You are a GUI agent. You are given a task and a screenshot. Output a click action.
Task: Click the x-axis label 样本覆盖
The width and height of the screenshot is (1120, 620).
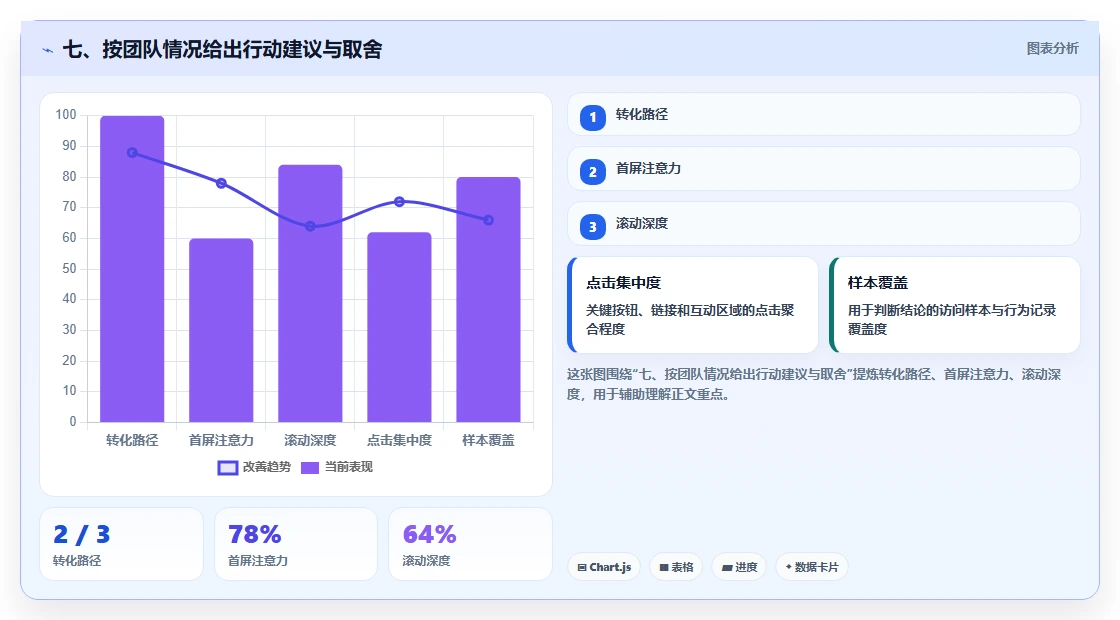point(489,441)
